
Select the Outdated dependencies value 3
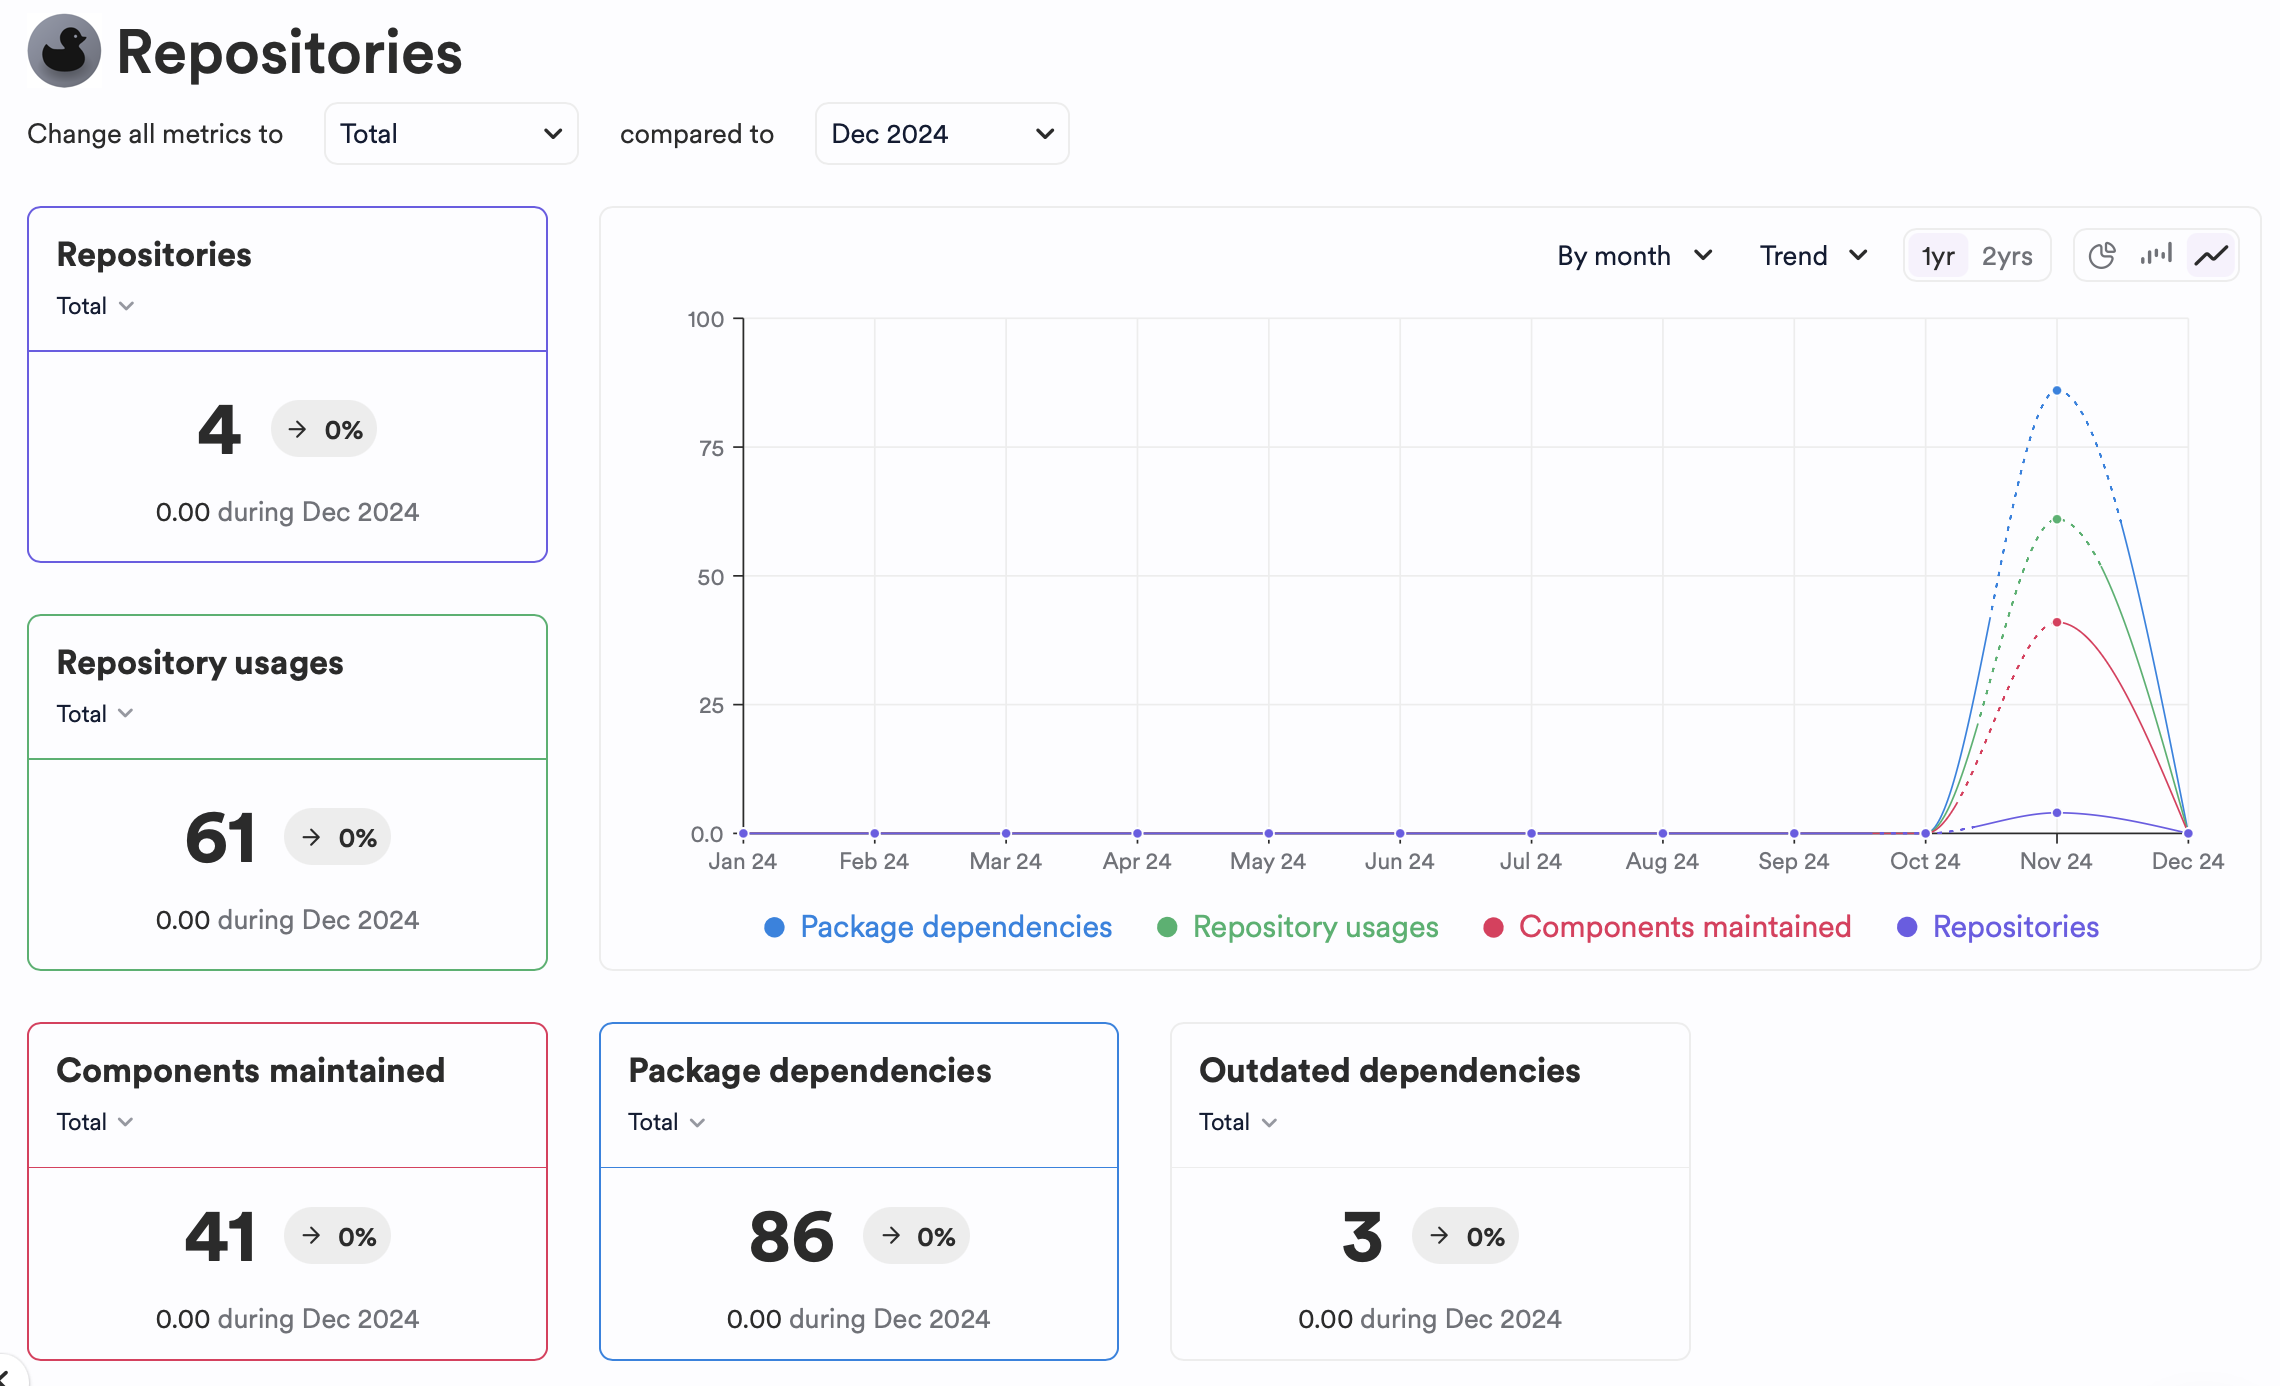[x=1362, y=1236]
